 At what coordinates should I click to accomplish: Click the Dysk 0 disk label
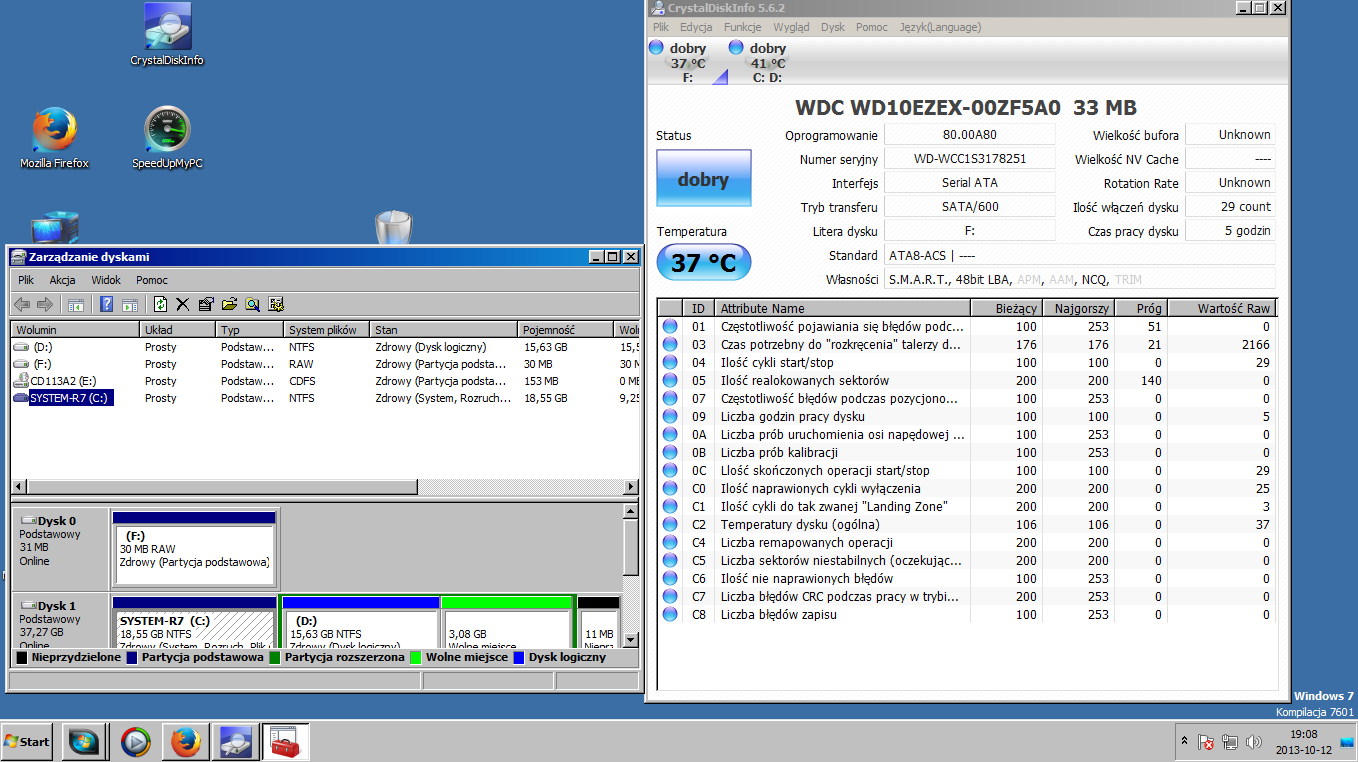coord(59,547)
